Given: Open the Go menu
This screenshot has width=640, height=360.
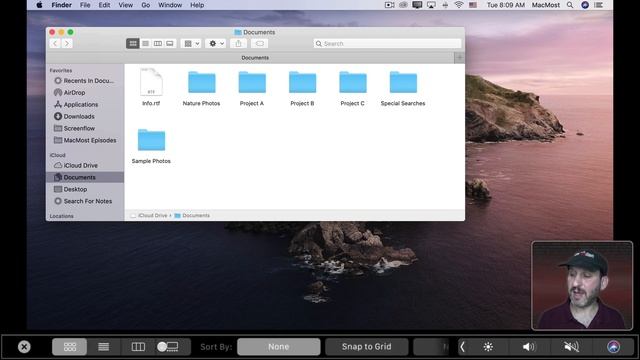Looking at the screenshot, I should coord(146,5).
